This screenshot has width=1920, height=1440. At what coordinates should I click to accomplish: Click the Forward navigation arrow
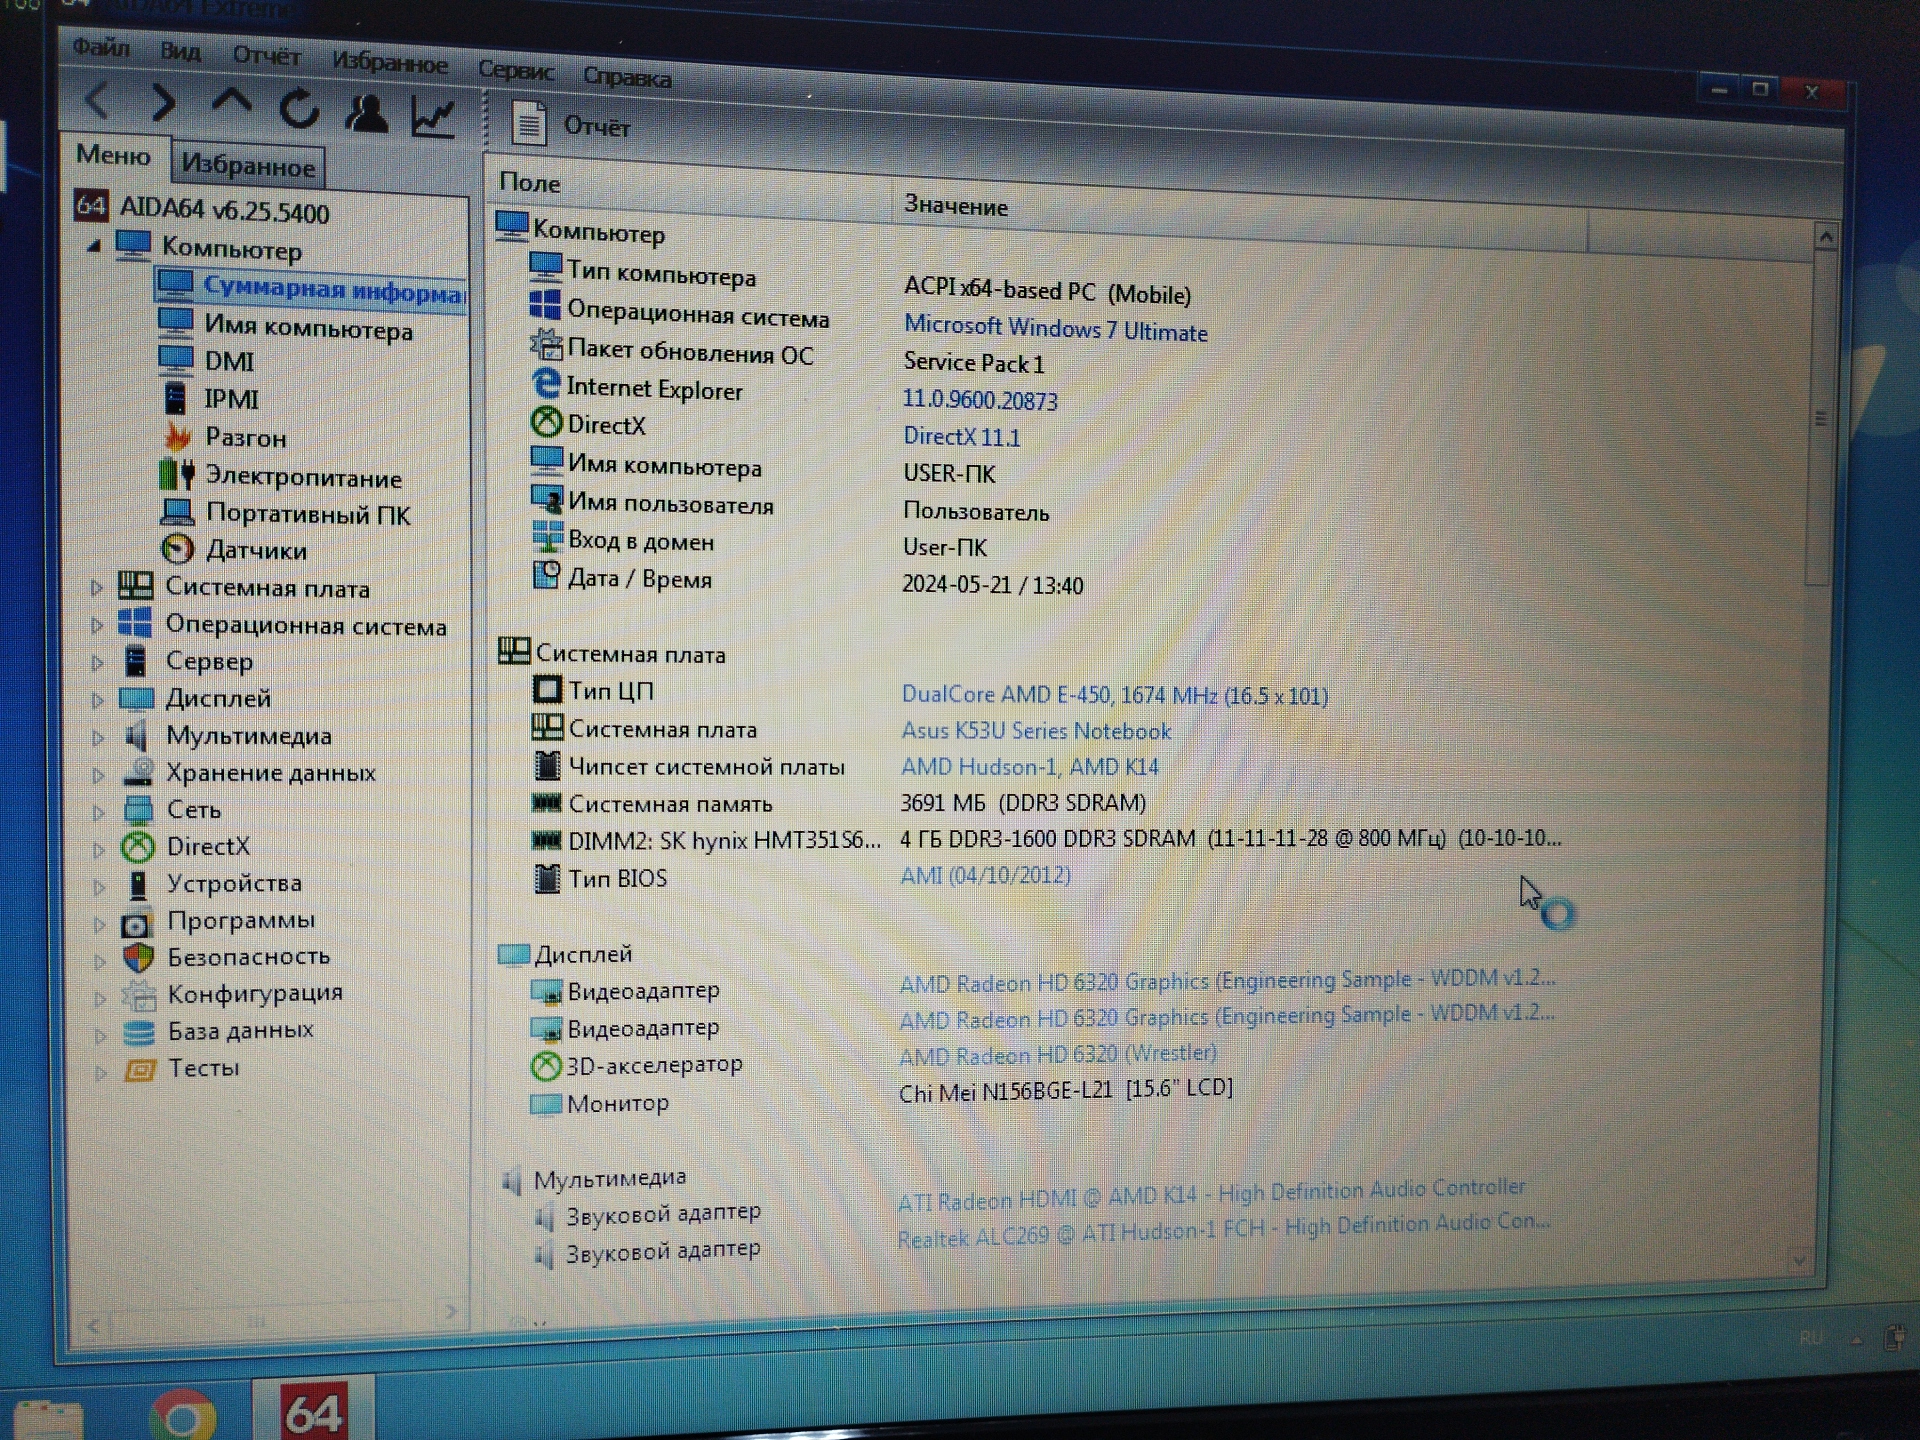[163, 102]
